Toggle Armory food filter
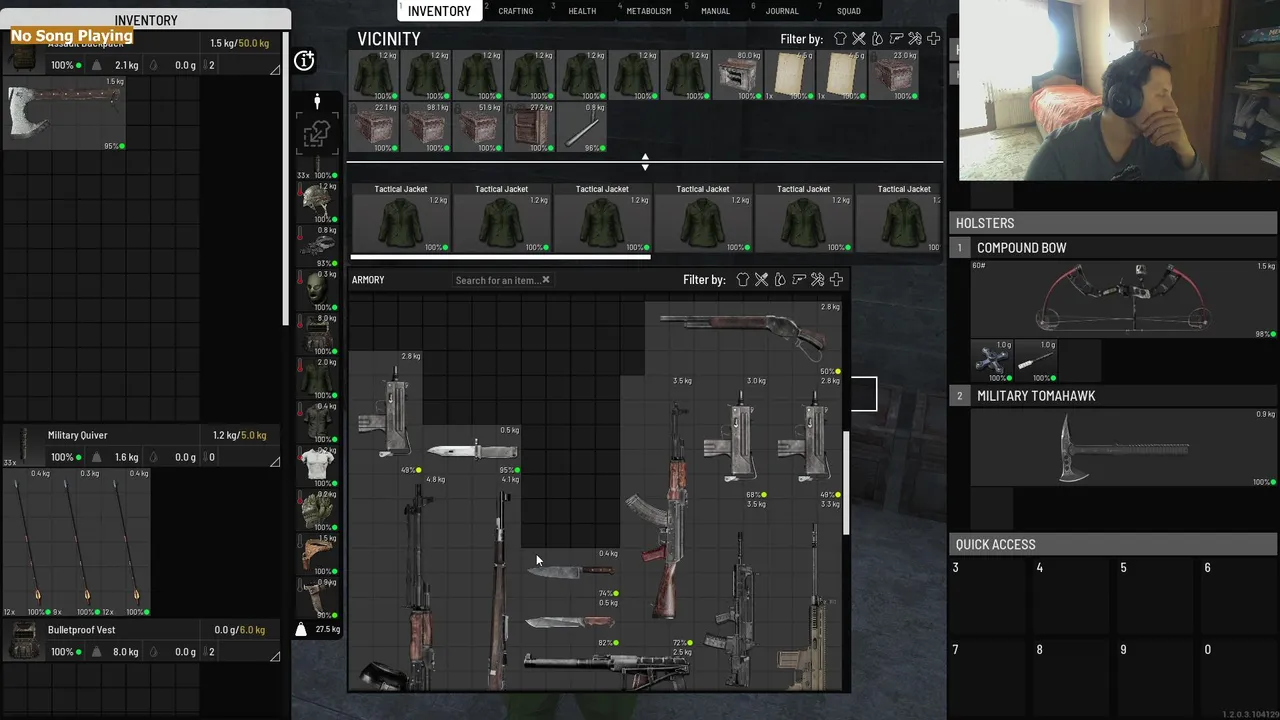Viewport: 1280px width, 720px height. click(x=761, y=280)
